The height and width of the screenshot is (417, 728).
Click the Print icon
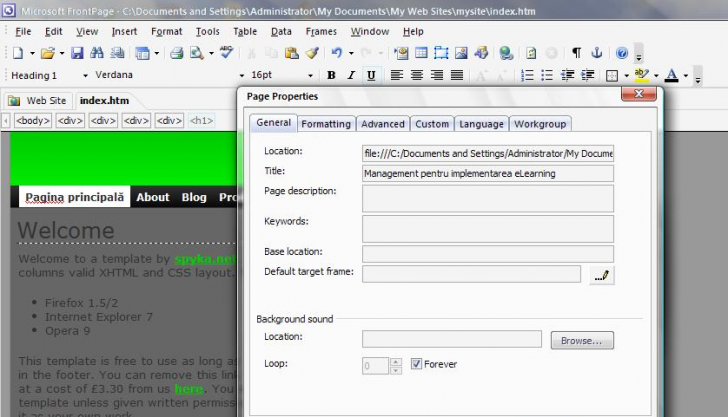coord(176,53)
